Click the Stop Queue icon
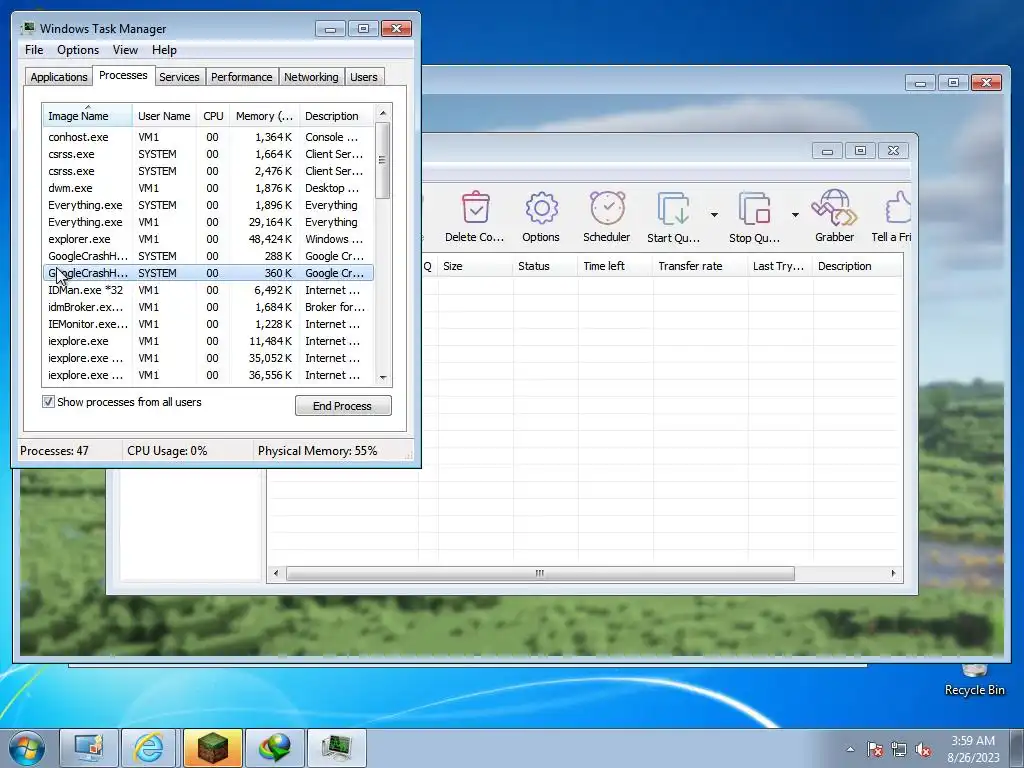Screen dimensions: 1024x768 pyautogui.click(x=754, y=208)
